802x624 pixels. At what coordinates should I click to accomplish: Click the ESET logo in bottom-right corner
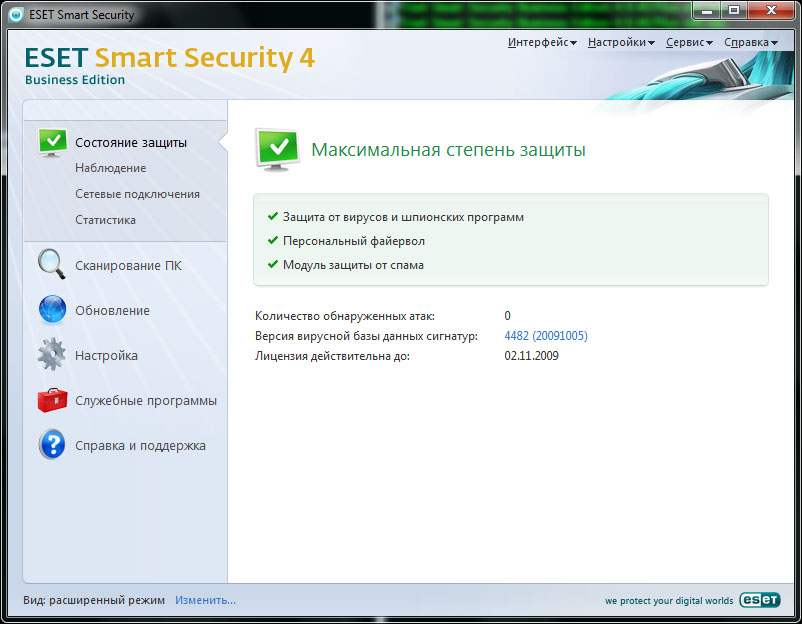click(x=759, y=601)
